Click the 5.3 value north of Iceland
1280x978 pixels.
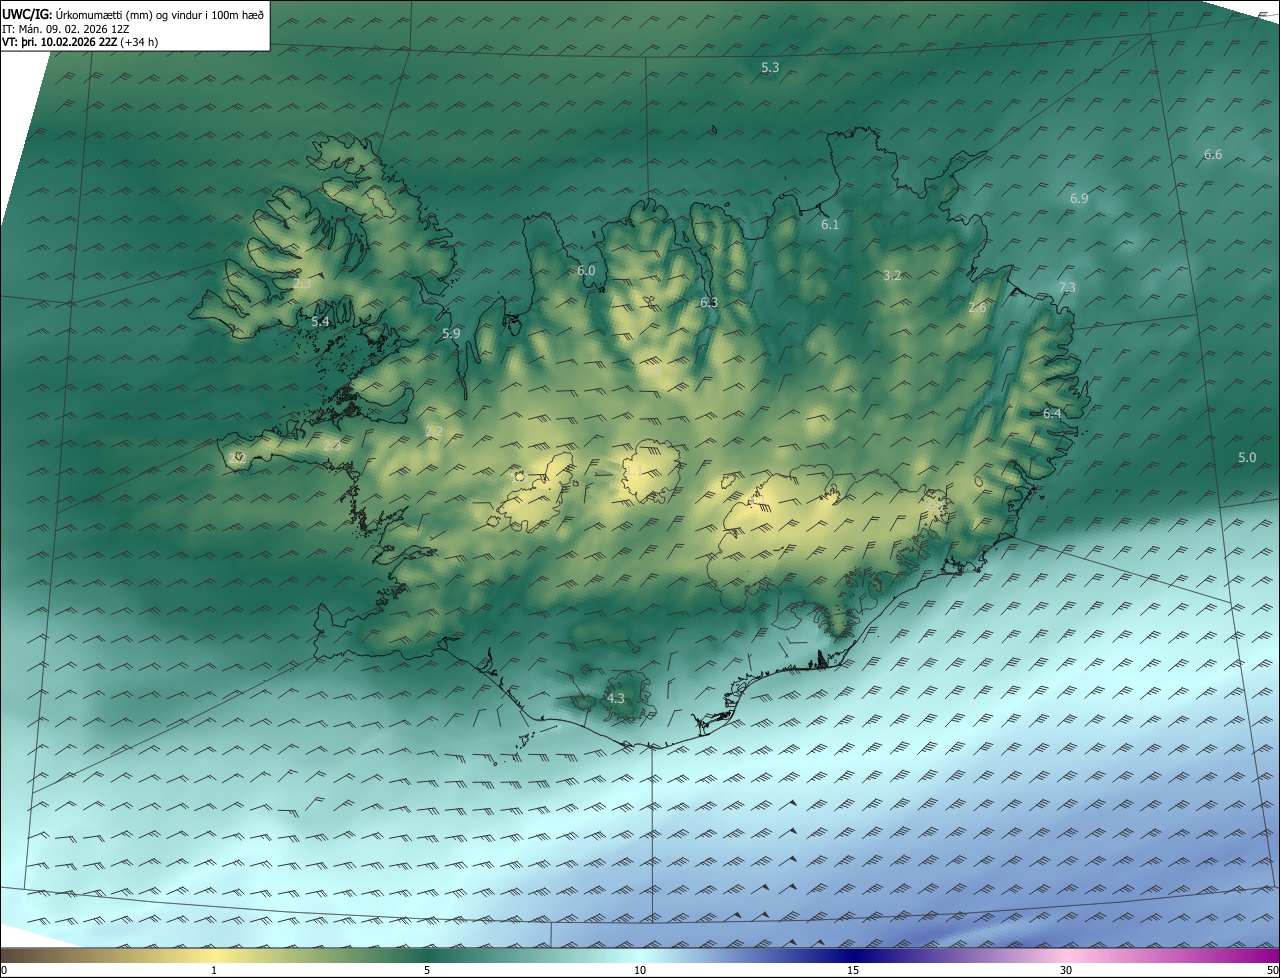pos(770,67)
